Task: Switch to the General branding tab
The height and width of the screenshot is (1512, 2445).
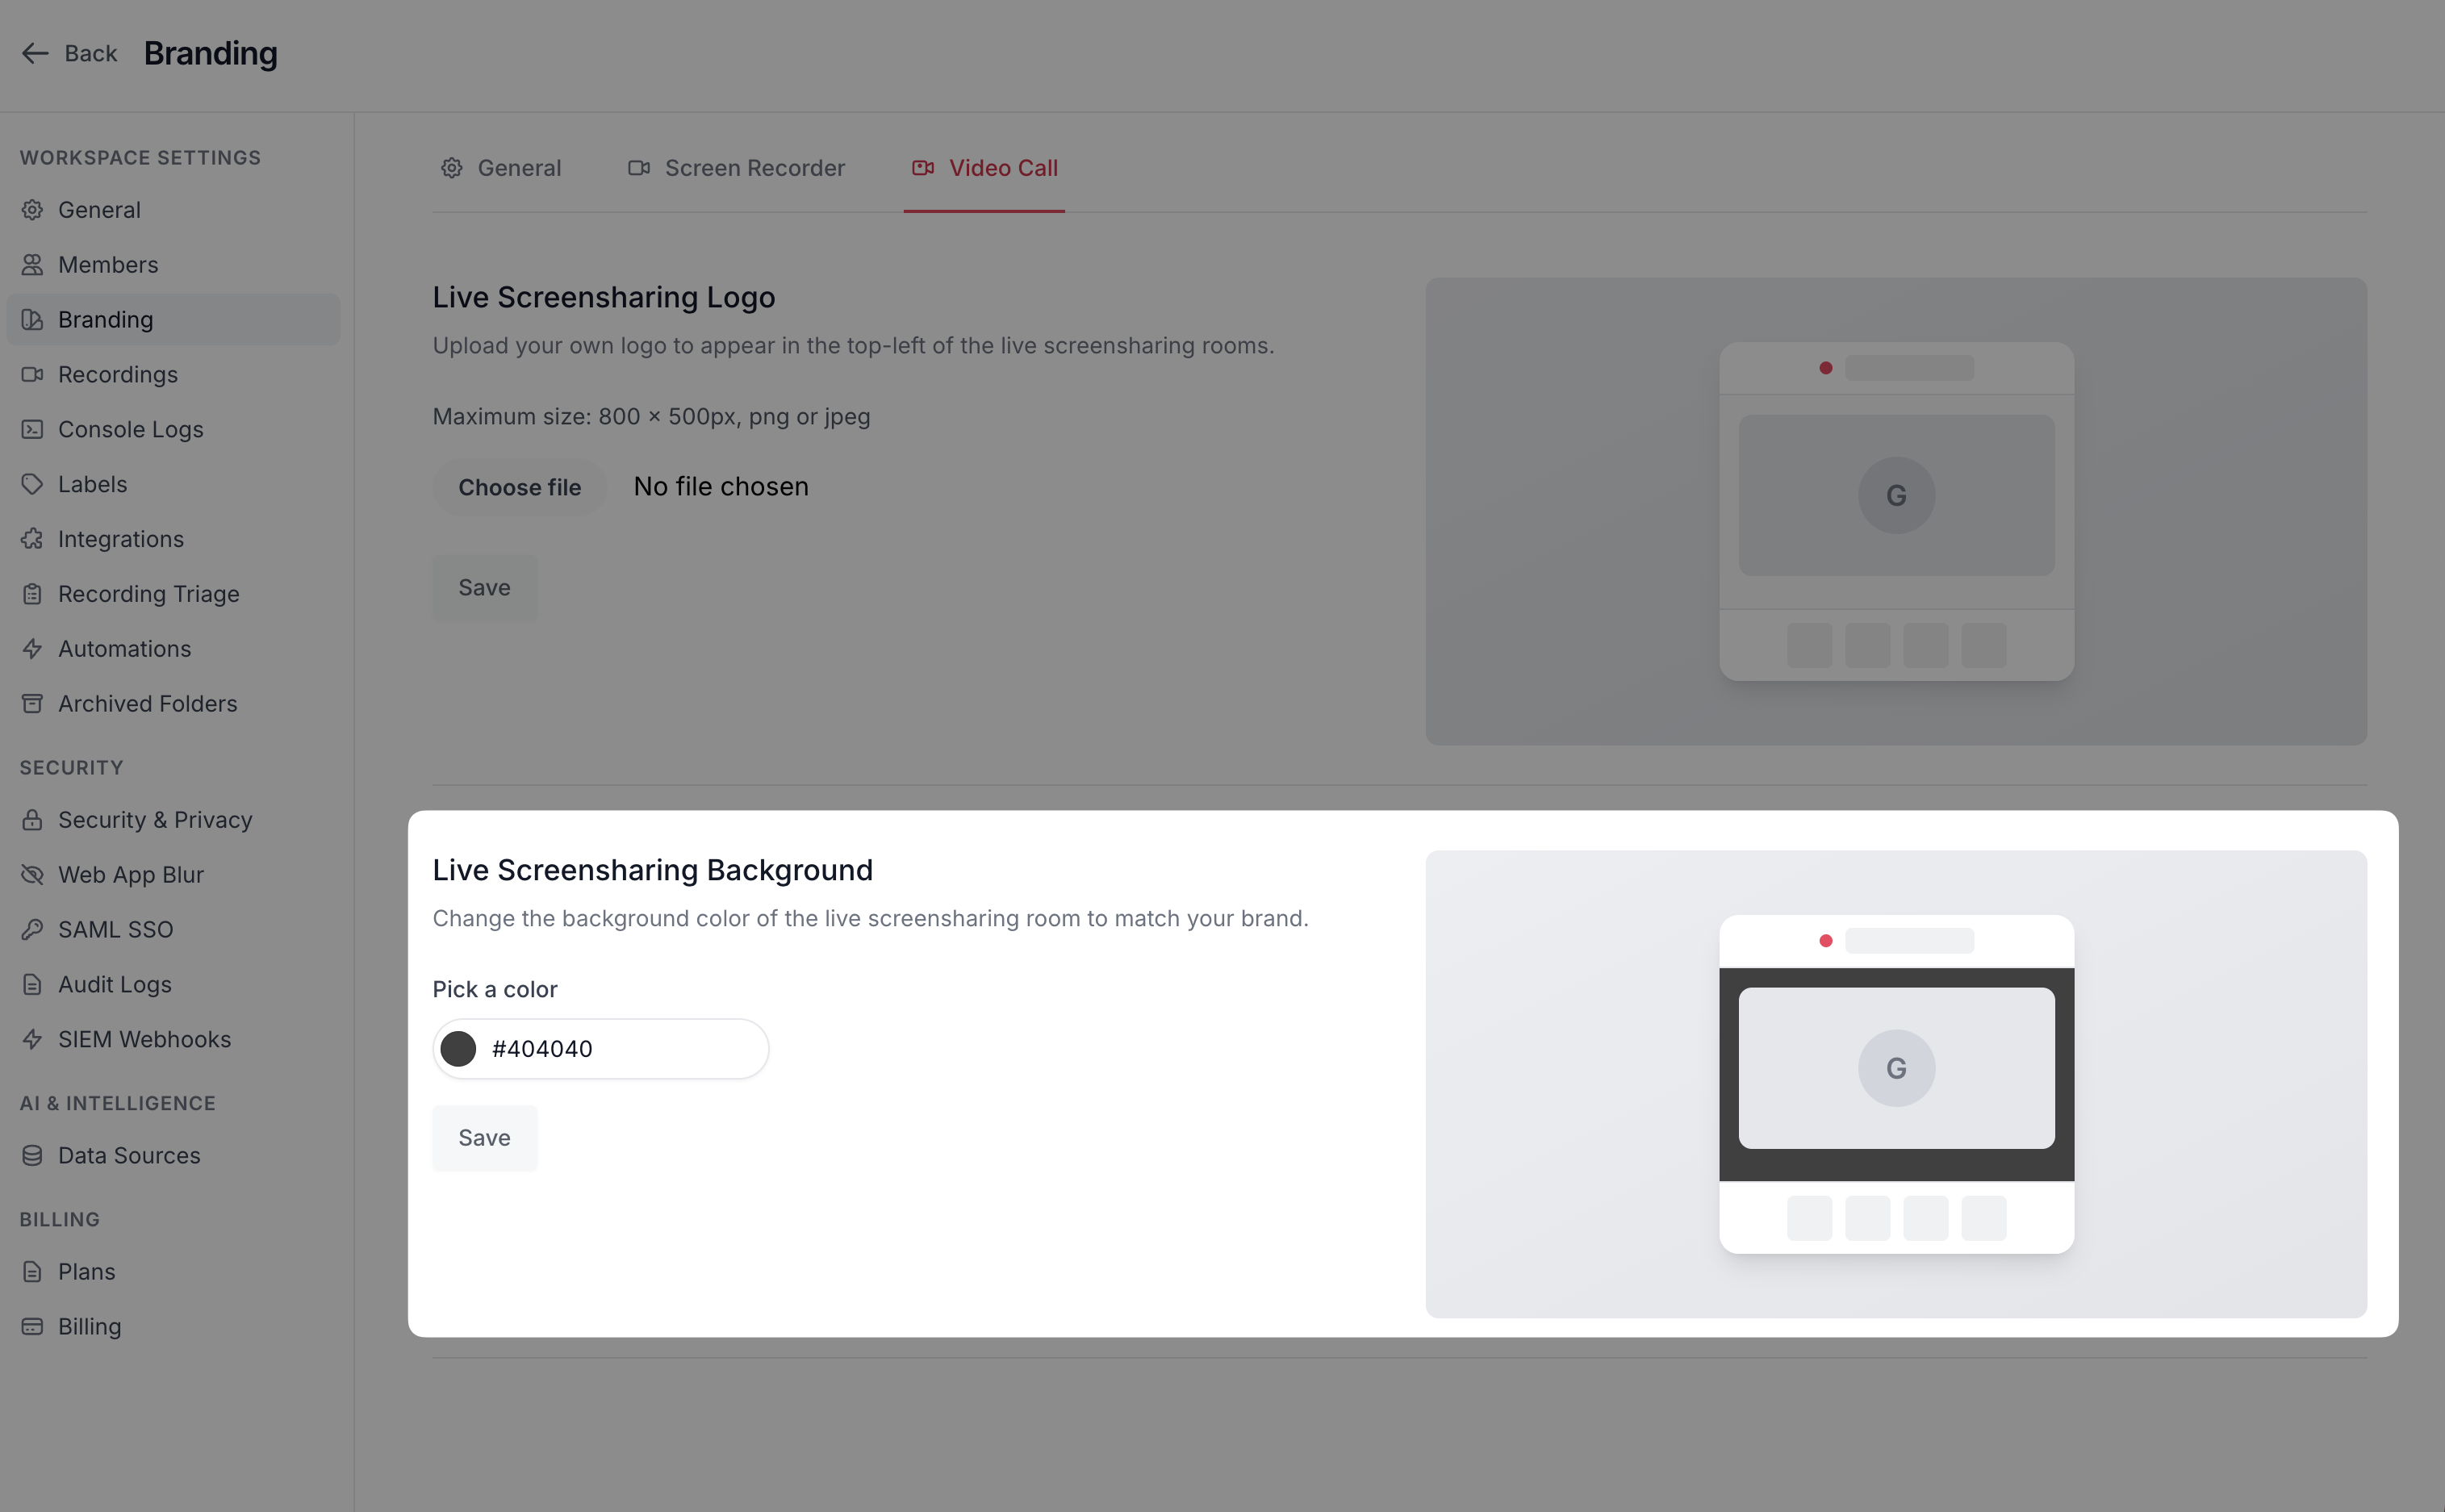Action: (x=501, y=168)
